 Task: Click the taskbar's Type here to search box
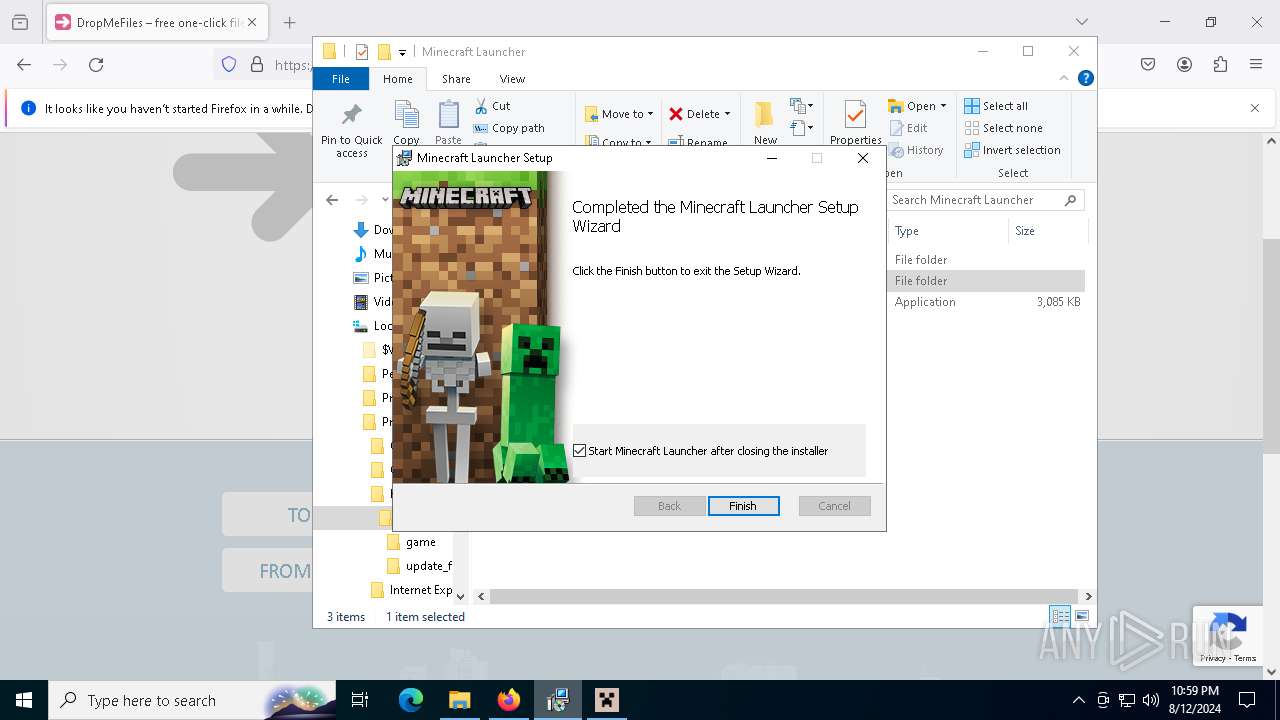click(192, 700)
